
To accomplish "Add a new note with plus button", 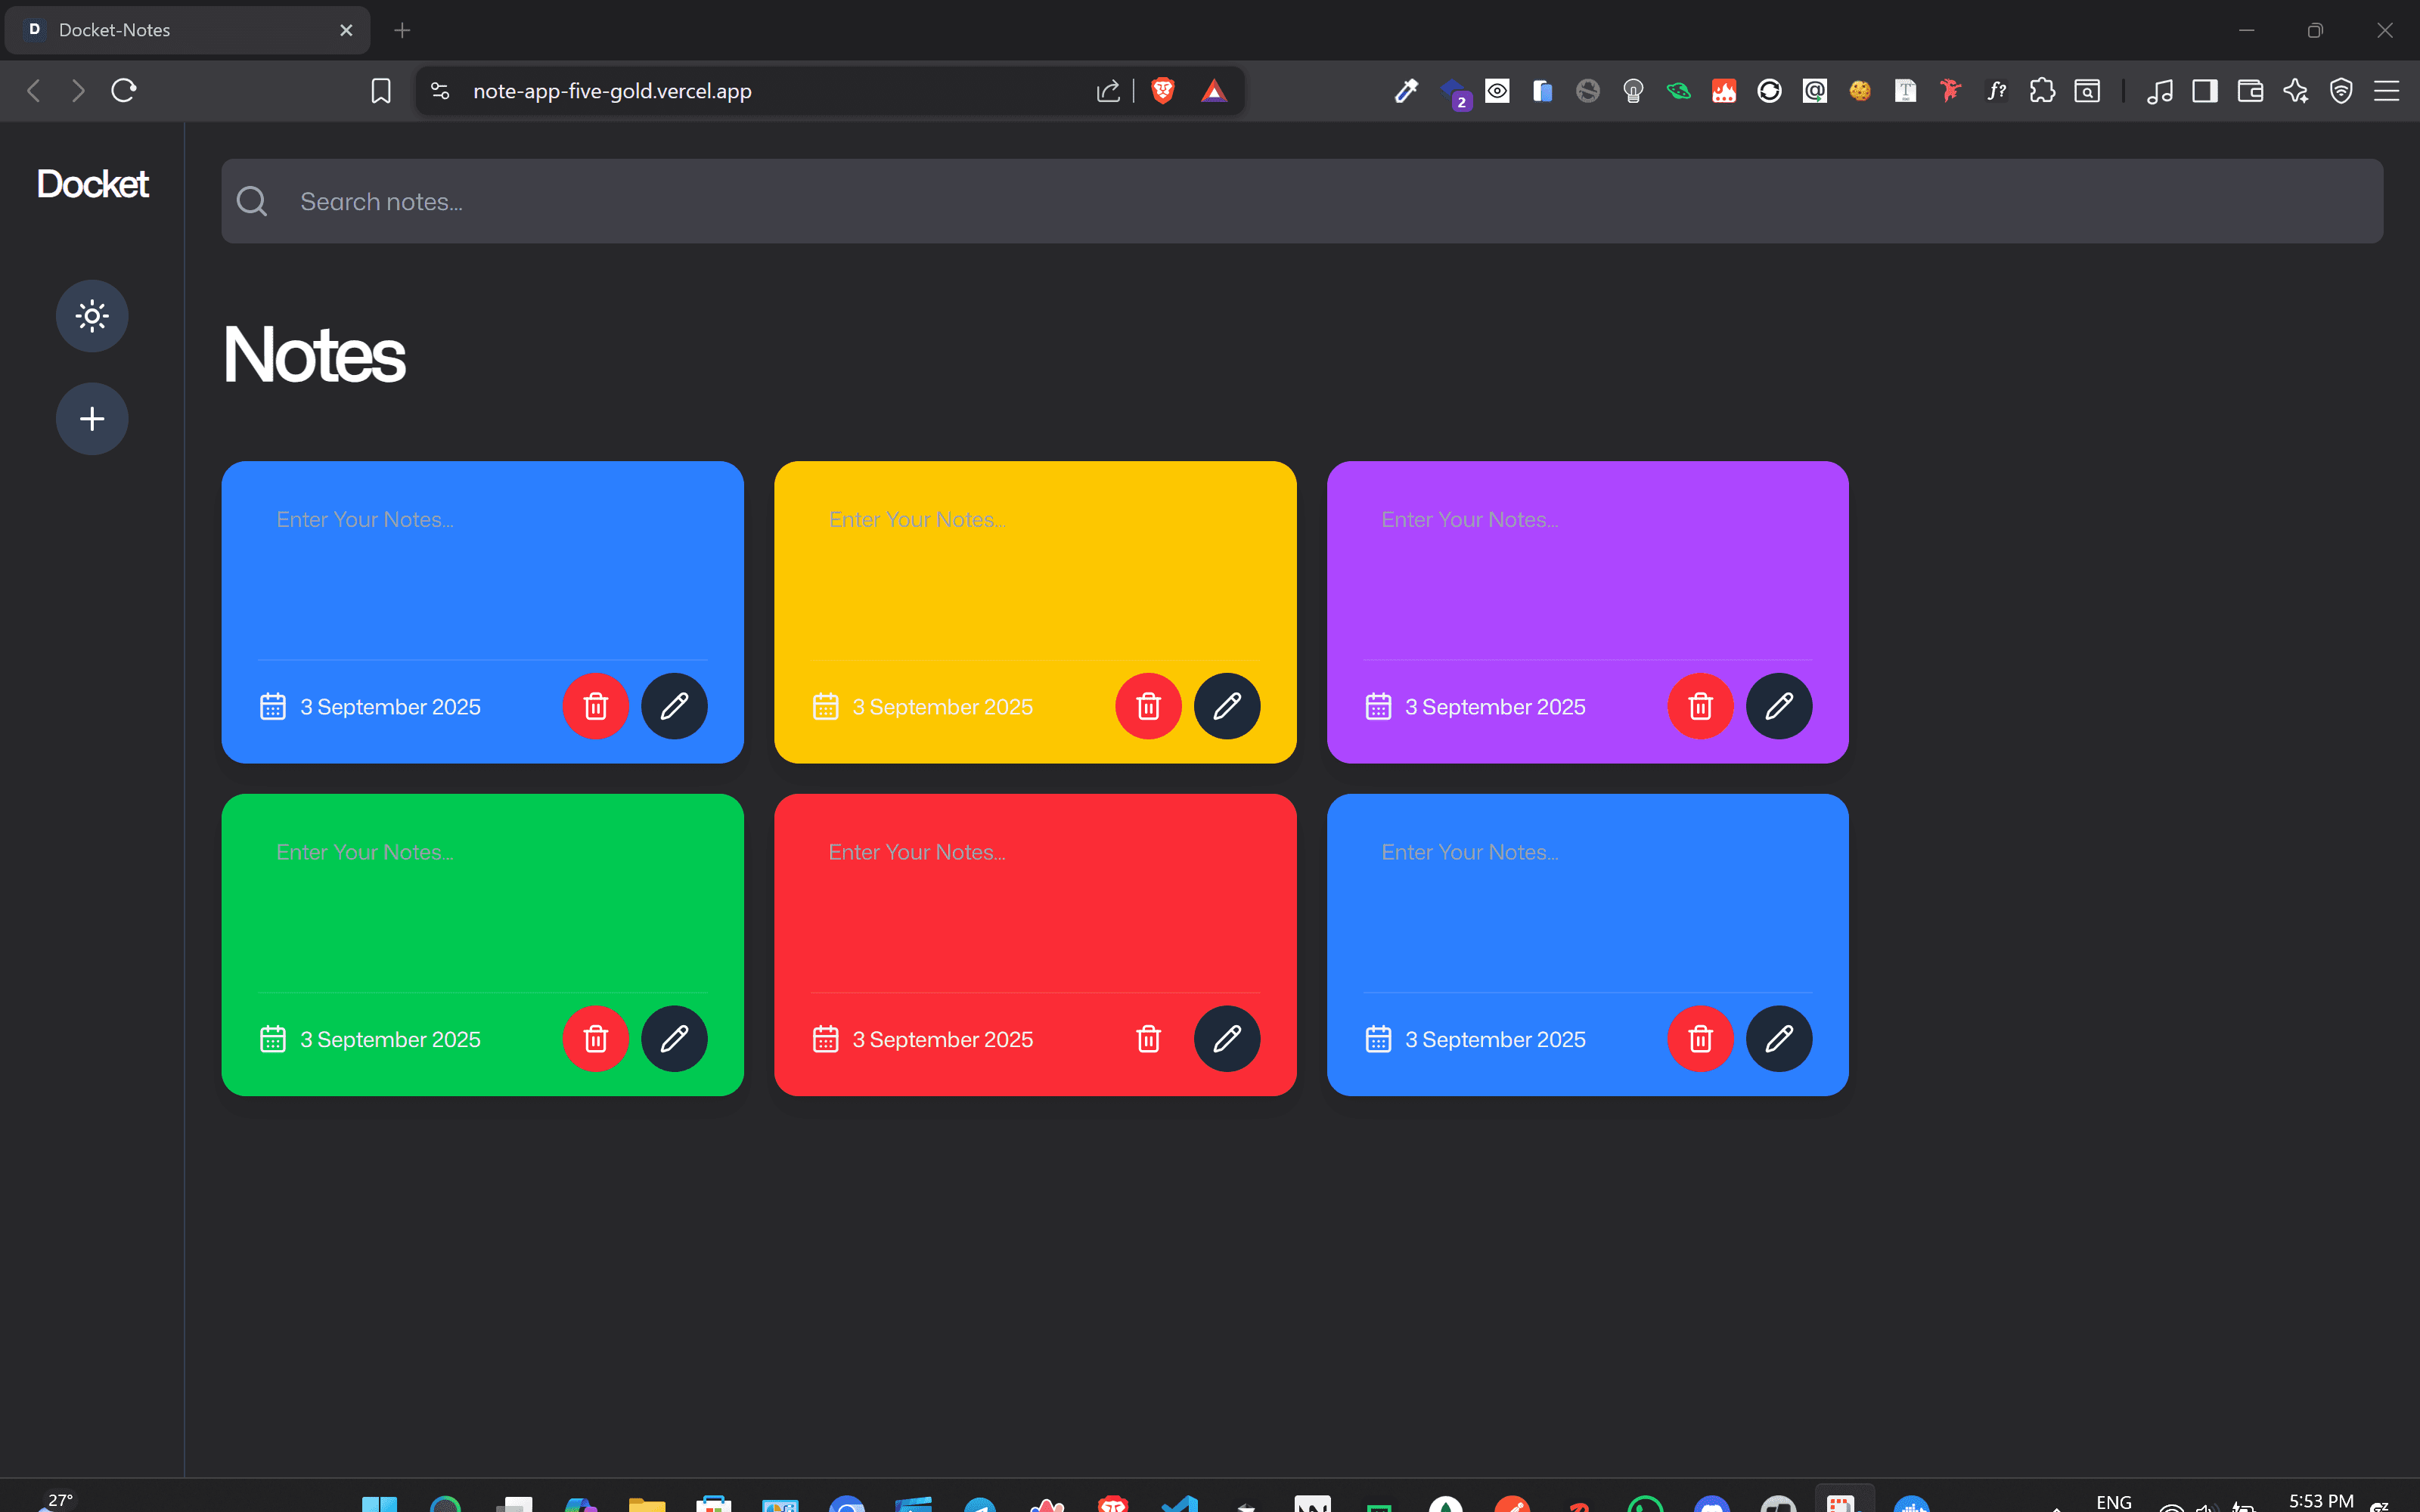I will 92,418.
